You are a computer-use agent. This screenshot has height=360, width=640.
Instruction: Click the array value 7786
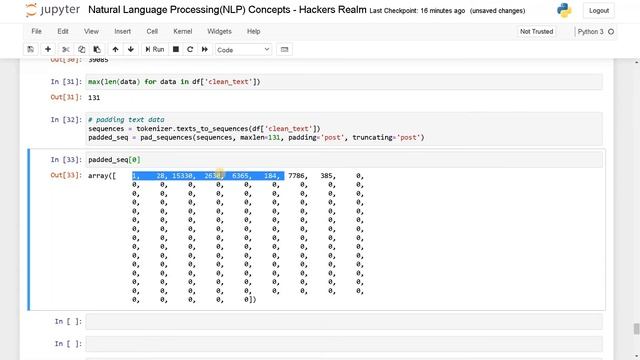[x=296, y=176]
